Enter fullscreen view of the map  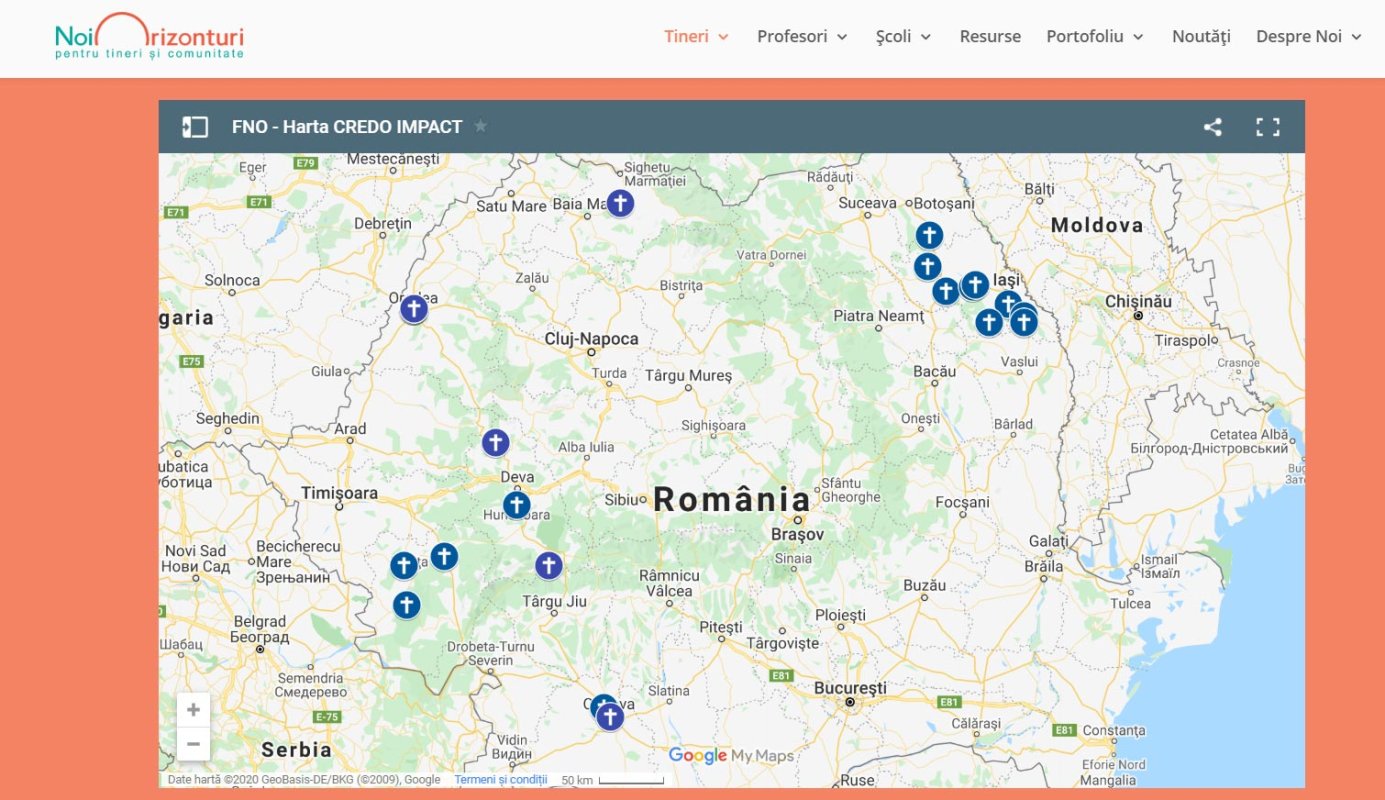point(1268,126)
